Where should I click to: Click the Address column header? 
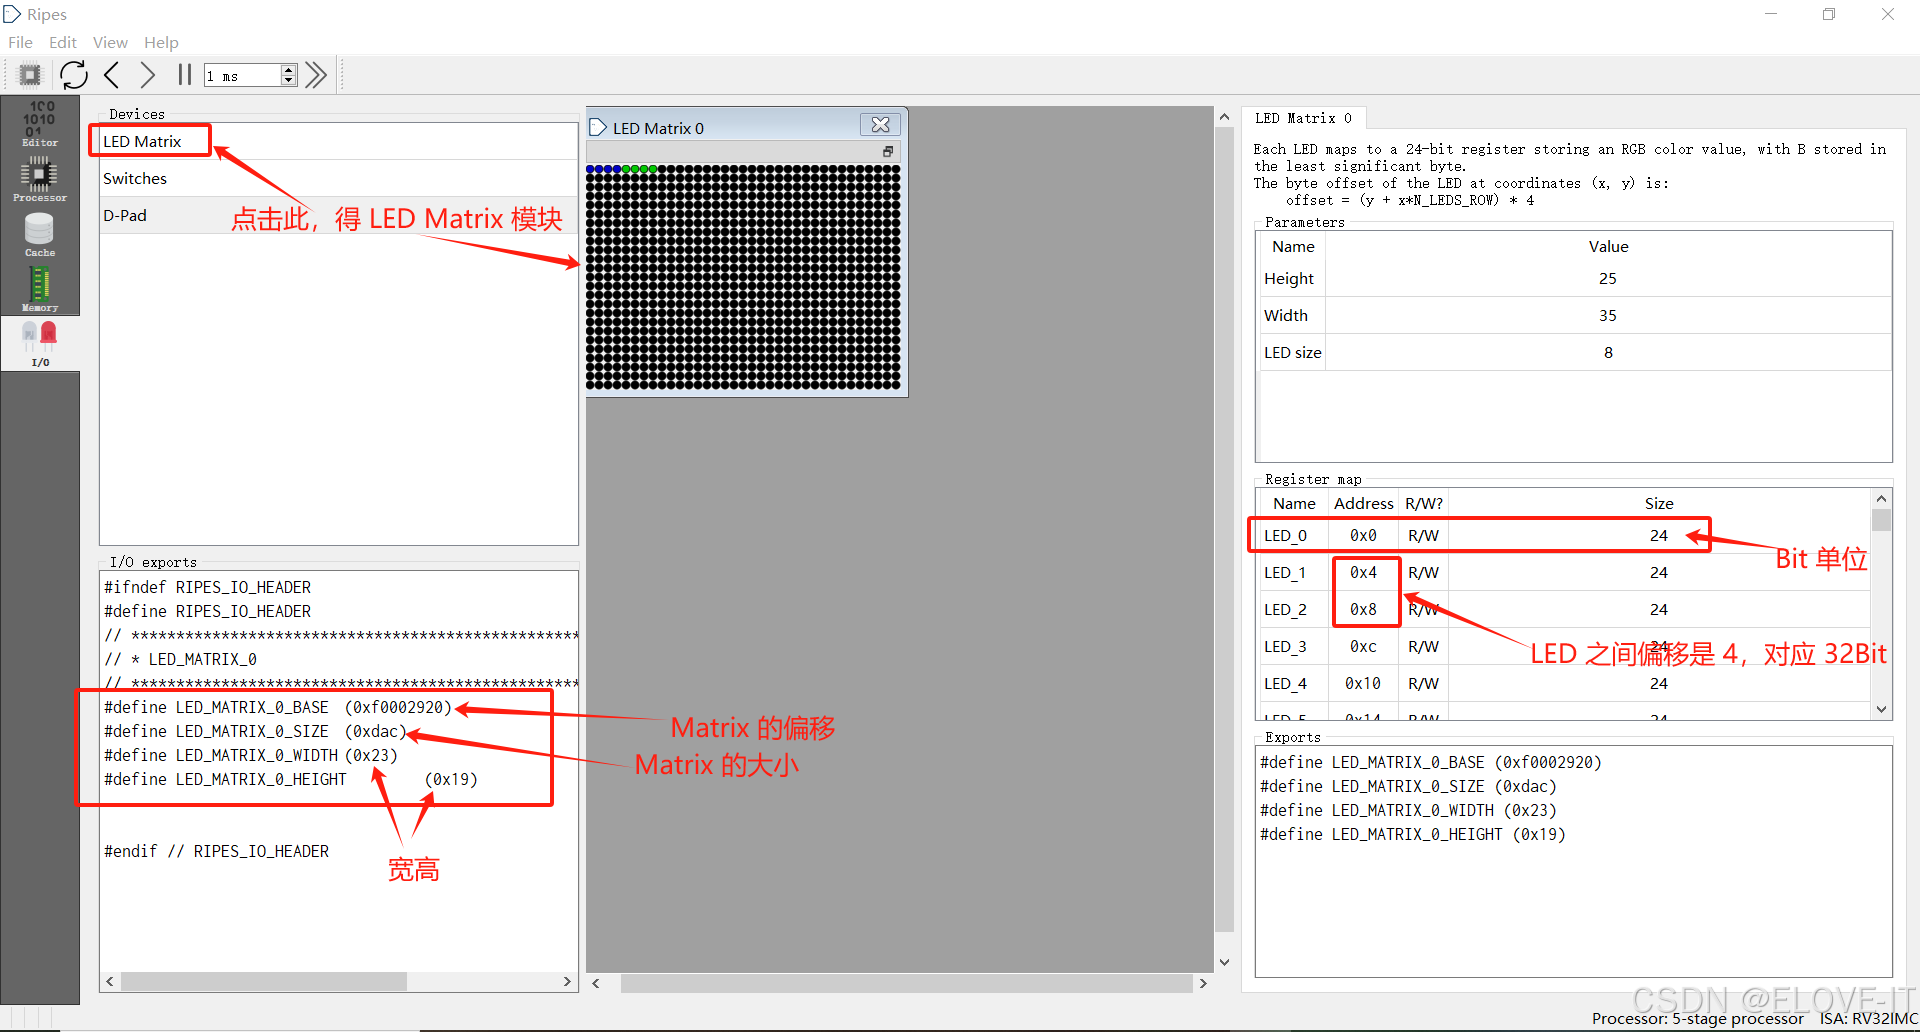1363,504
